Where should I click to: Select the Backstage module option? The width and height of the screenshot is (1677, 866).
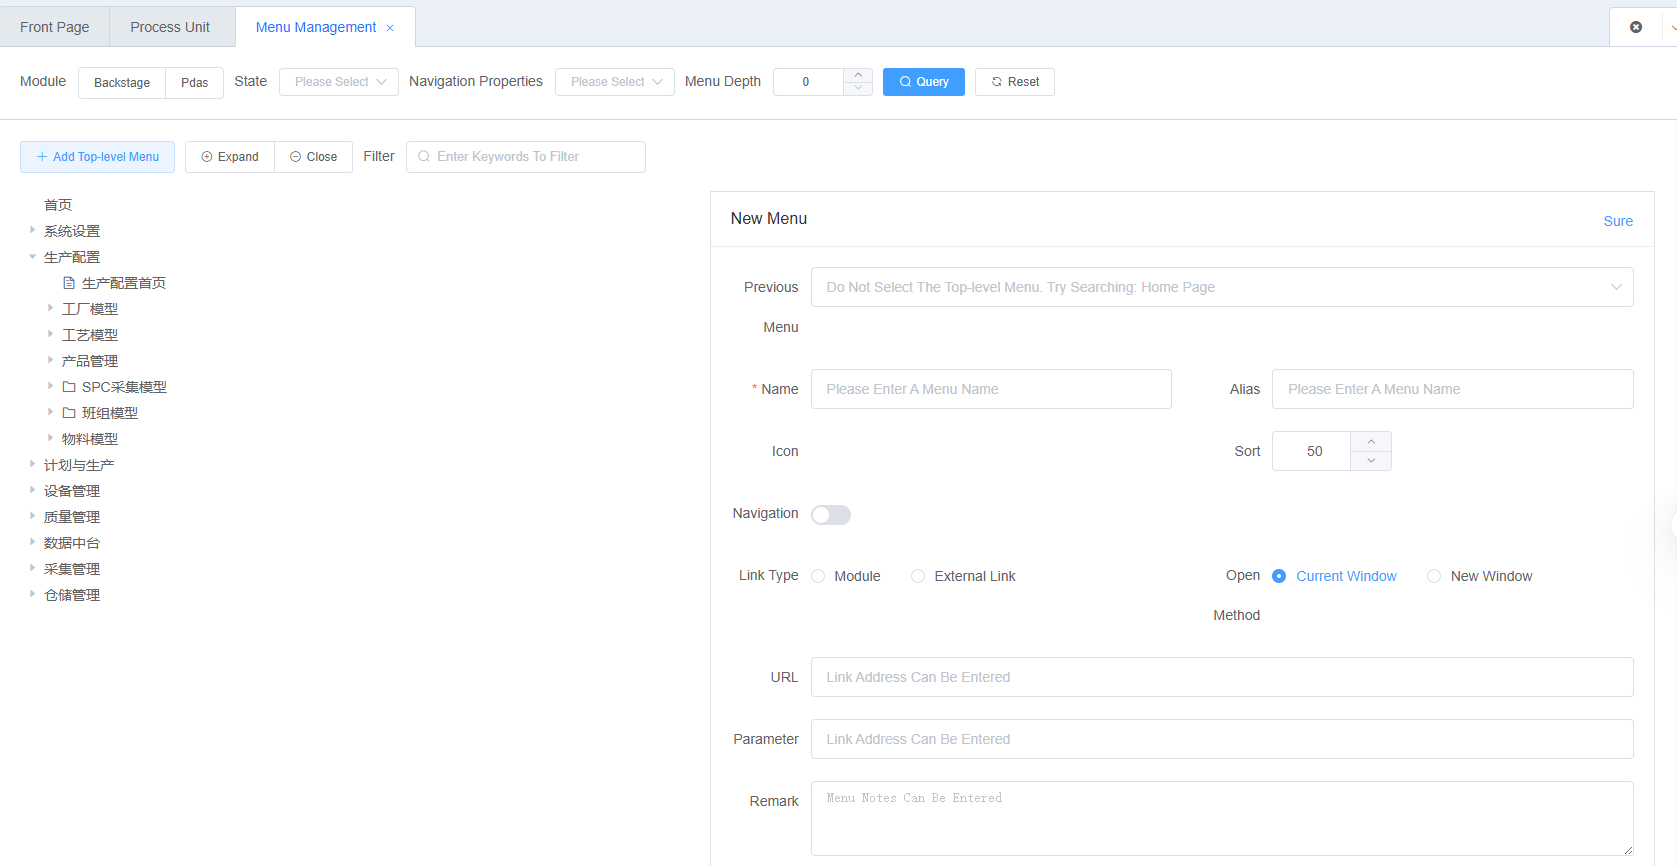tap(122, 82)
